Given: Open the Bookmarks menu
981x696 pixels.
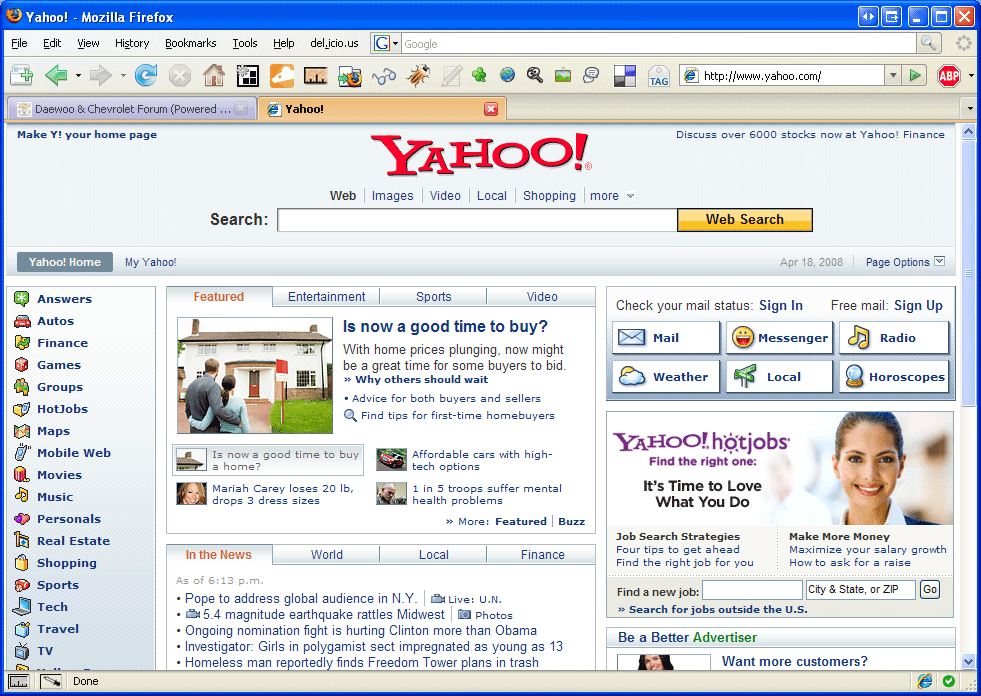Looking at the screenshot, I should tap(190, 43).
